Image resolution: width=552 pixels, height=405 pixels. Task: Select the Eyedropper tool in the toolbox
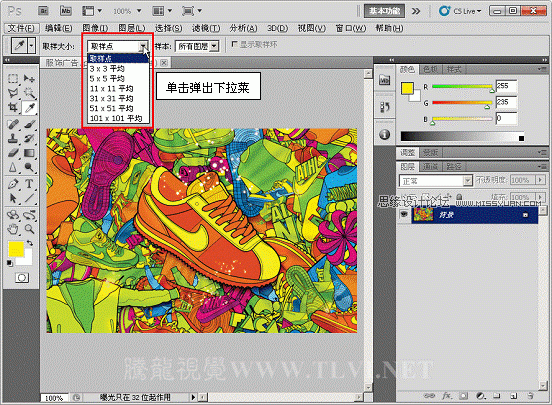pos(29,107)
